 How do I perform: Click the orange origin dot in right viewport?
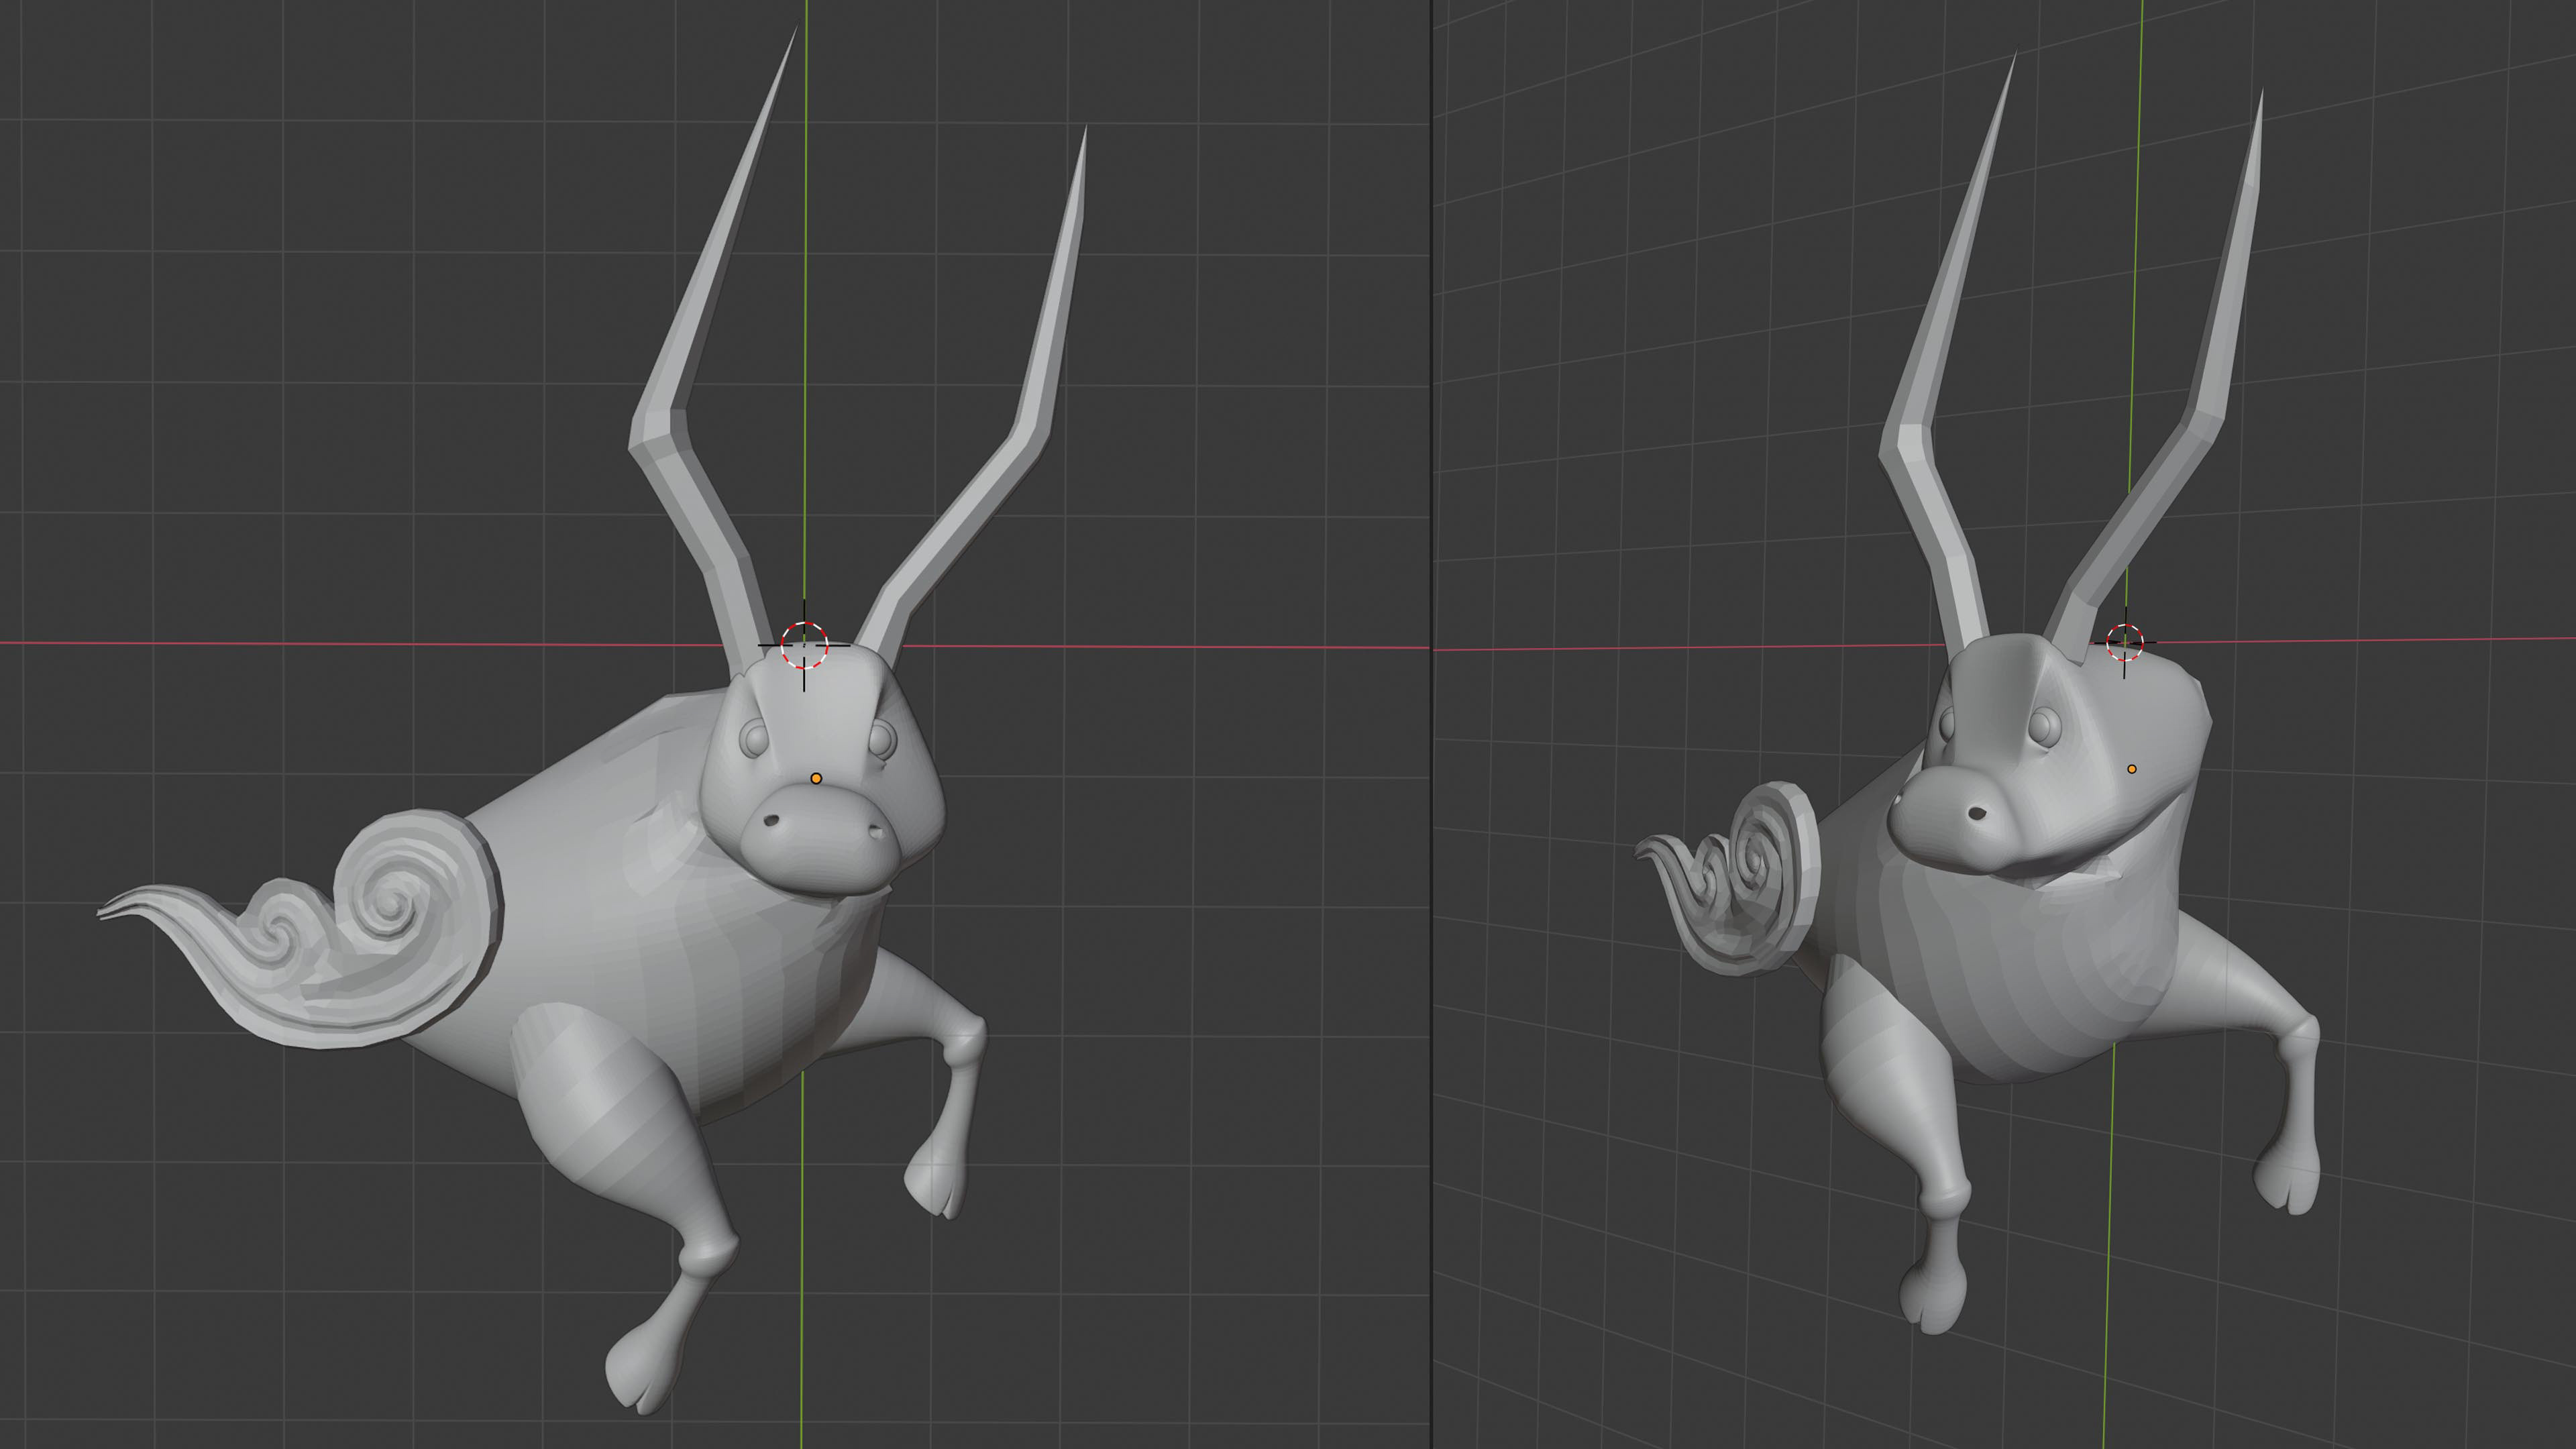point(2131,769)
